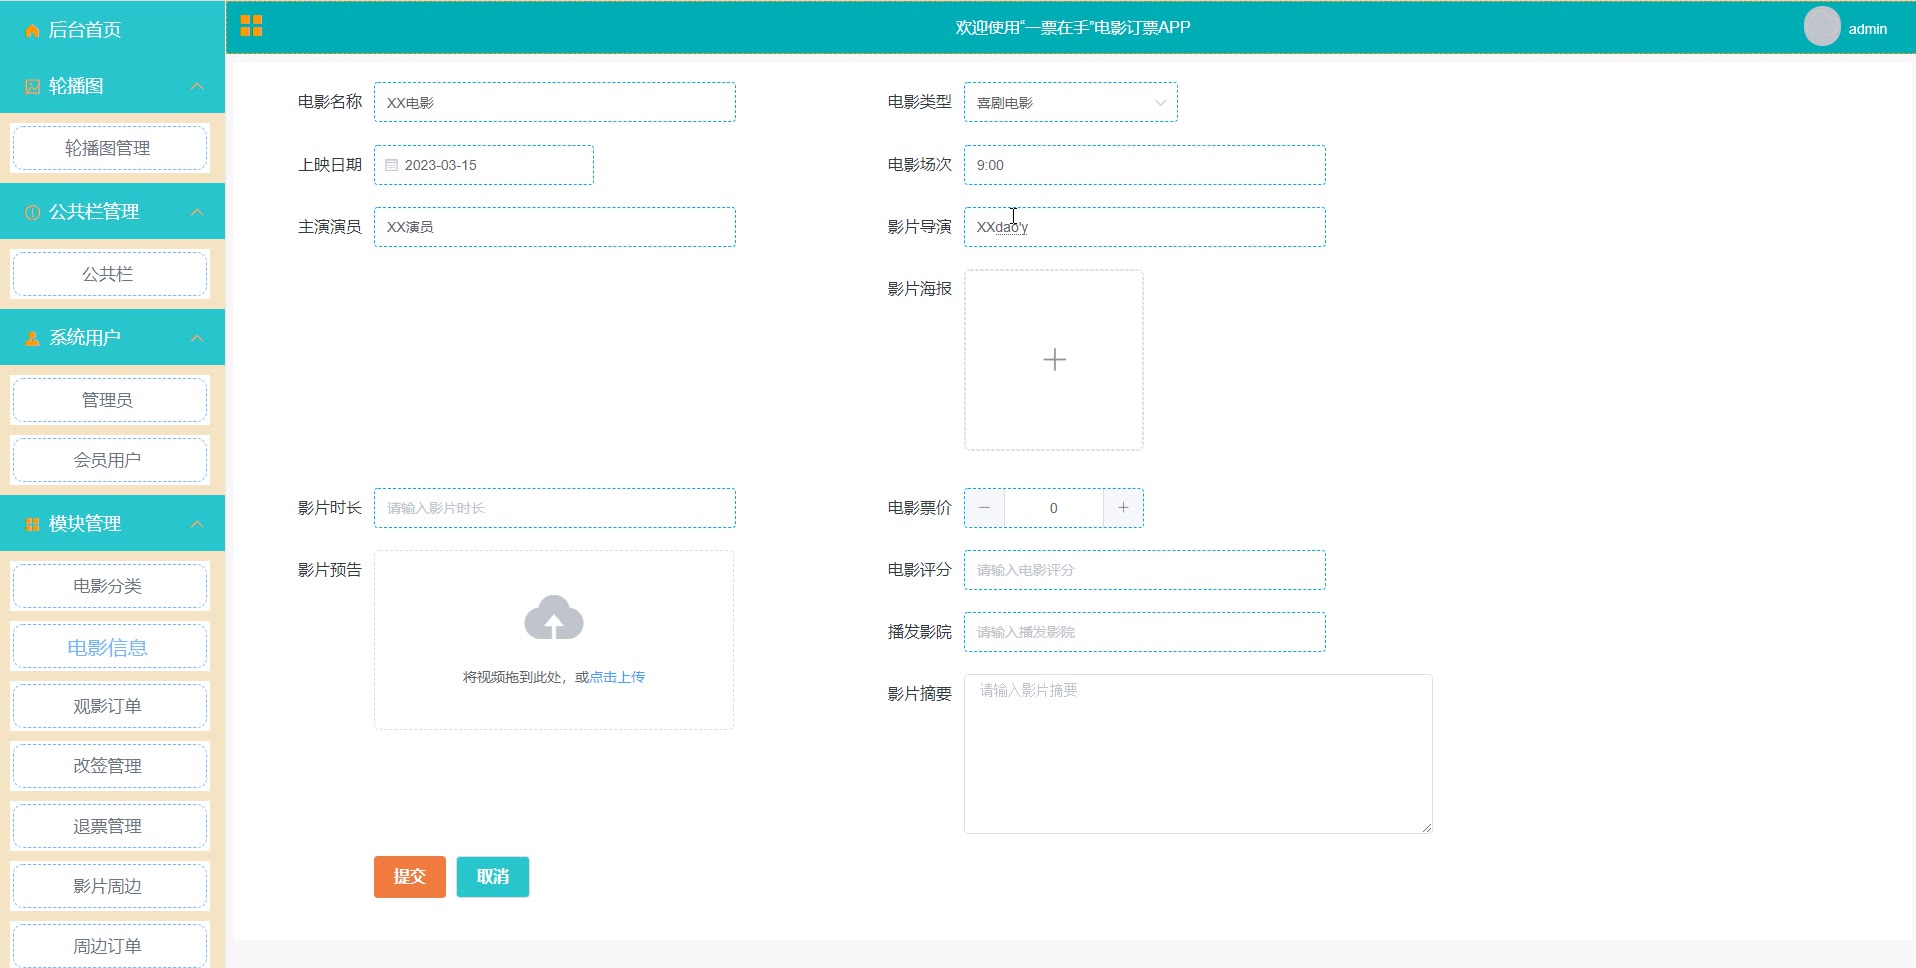
Task: Click the 取消 cancel button
Action: 493,877
